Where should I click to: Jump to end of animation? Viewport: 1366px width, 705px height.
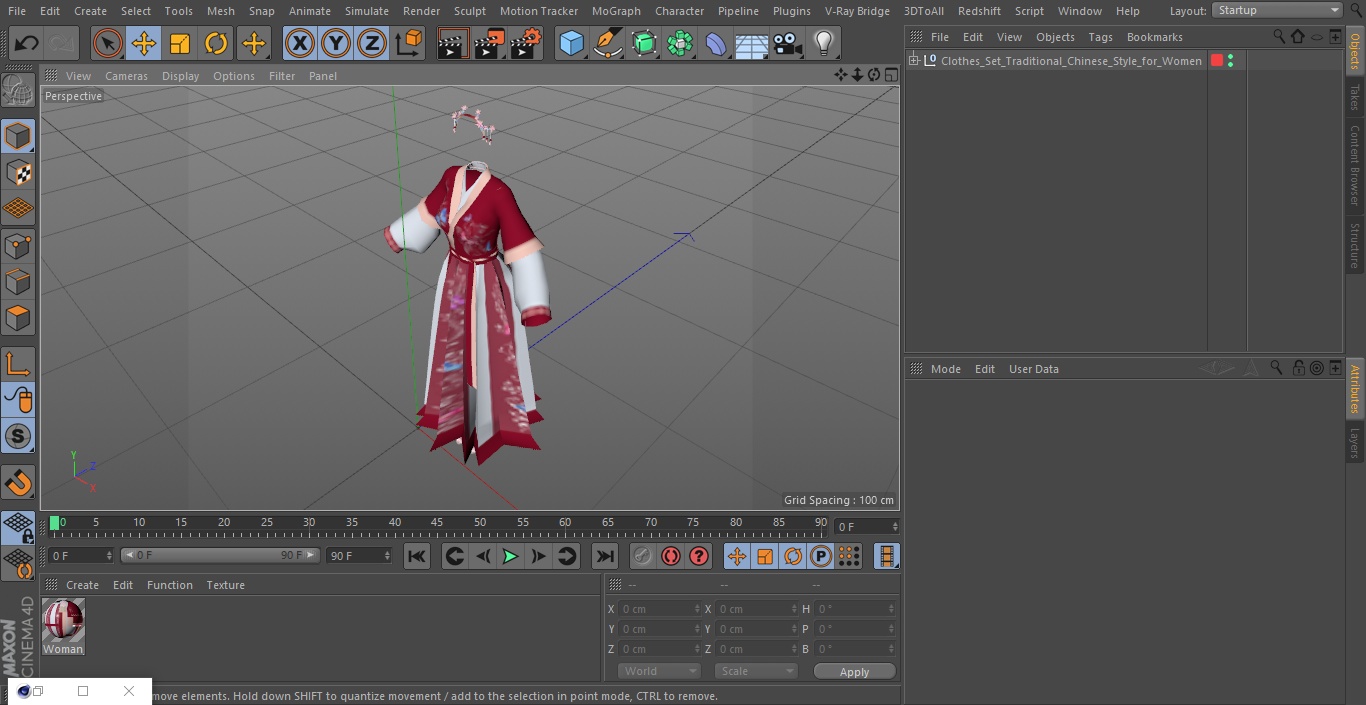tap(605, 556)
